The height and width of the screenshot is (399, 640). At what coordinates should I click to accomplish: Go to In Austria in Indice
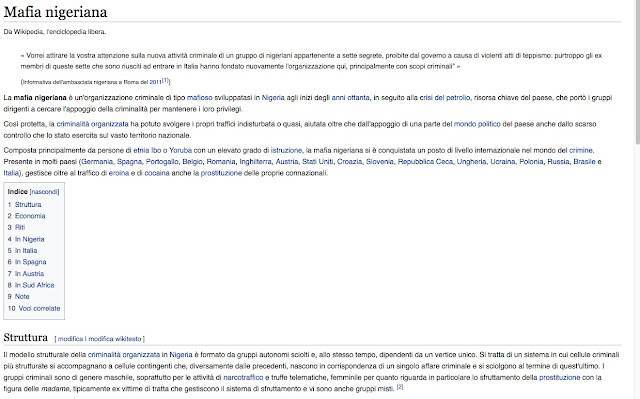click(x=29, y=274)
